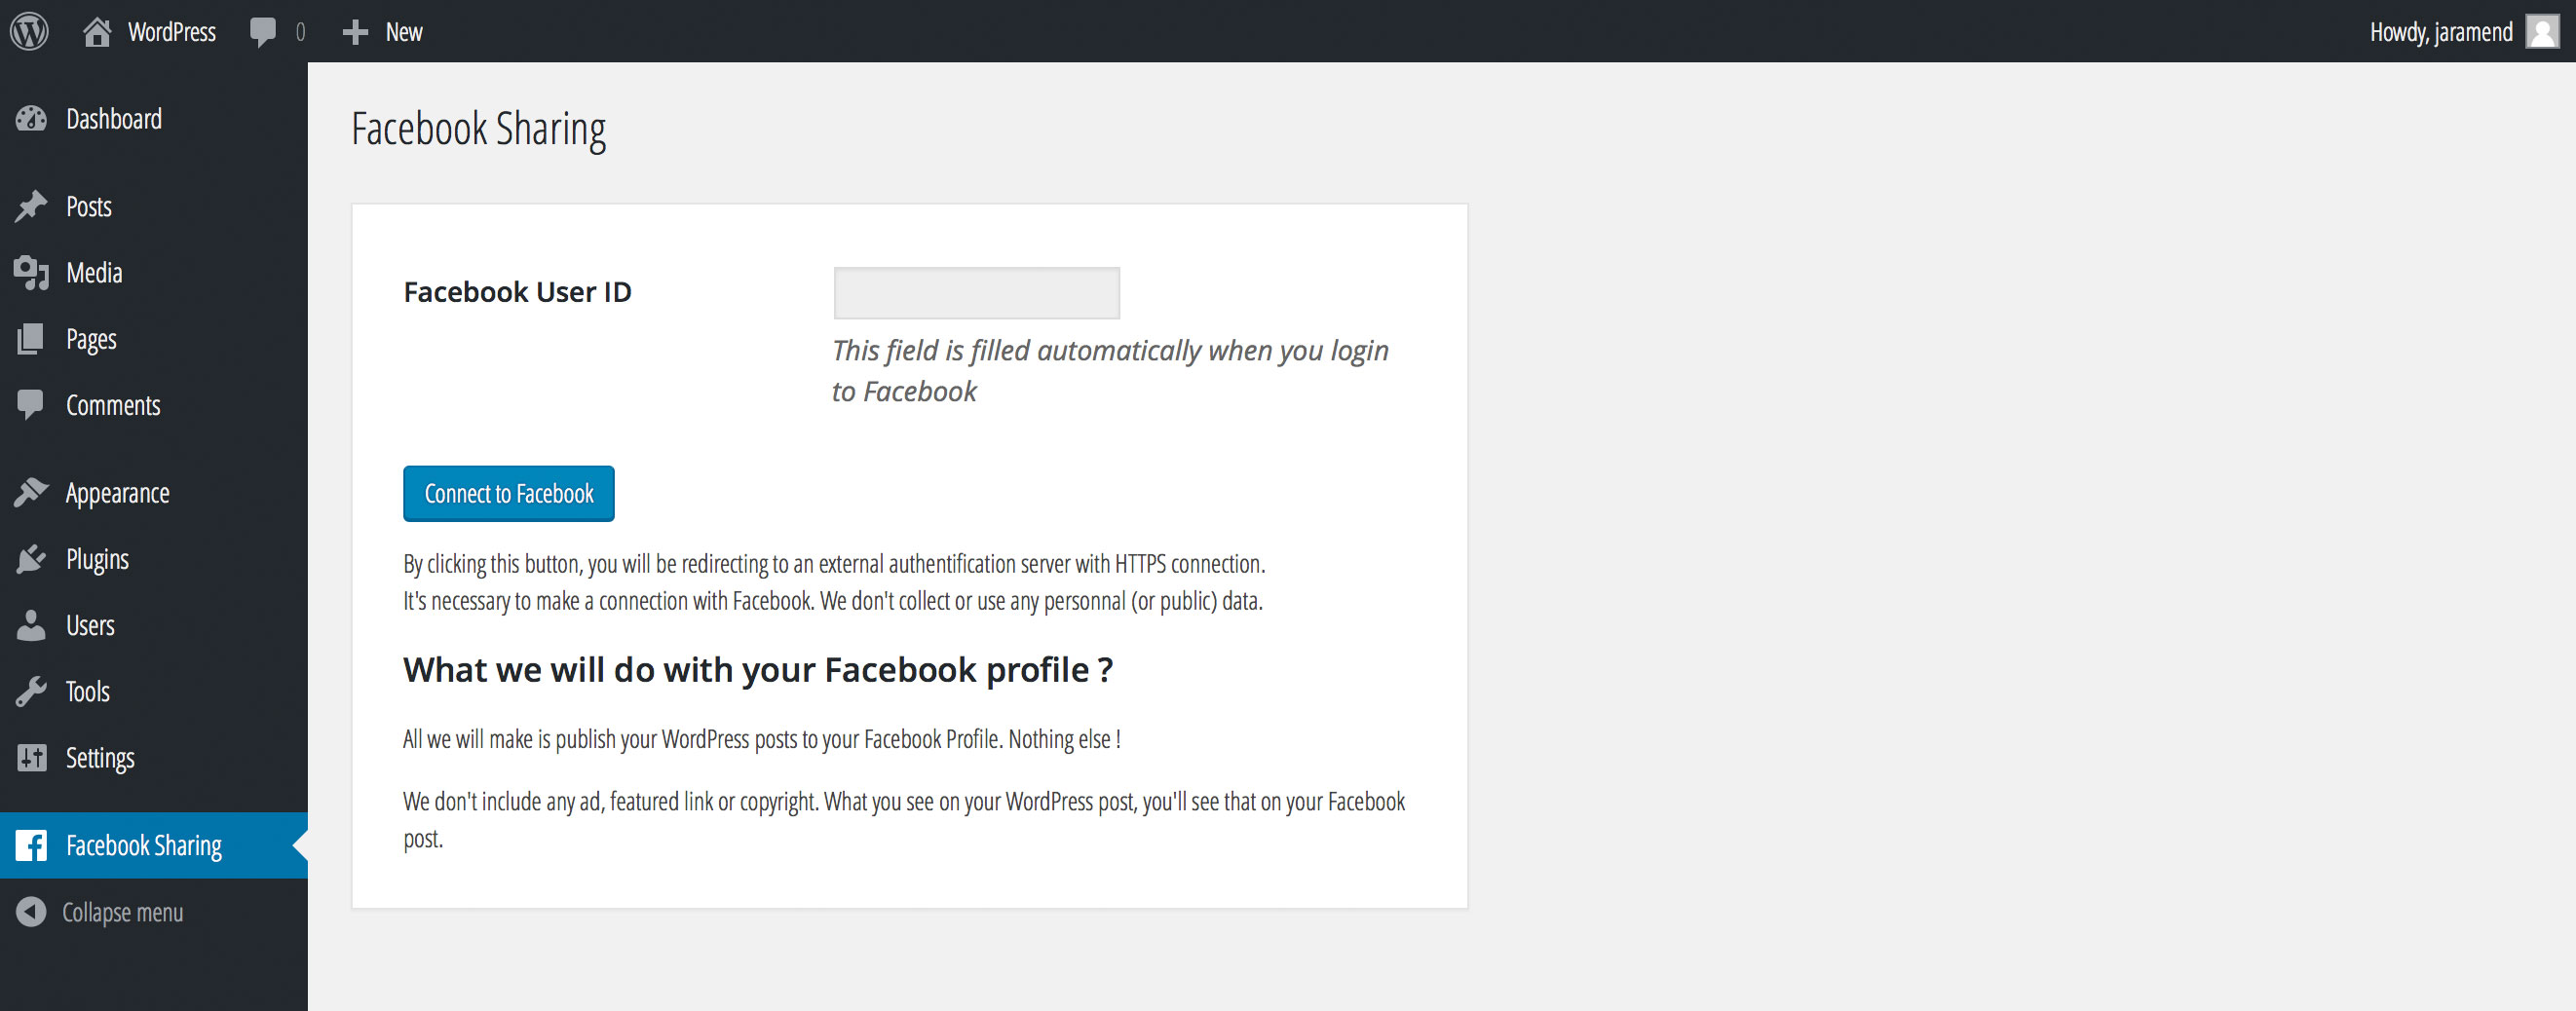
Task: Click the Facebook logo icon in sidebar
Action: coord(31,845)
